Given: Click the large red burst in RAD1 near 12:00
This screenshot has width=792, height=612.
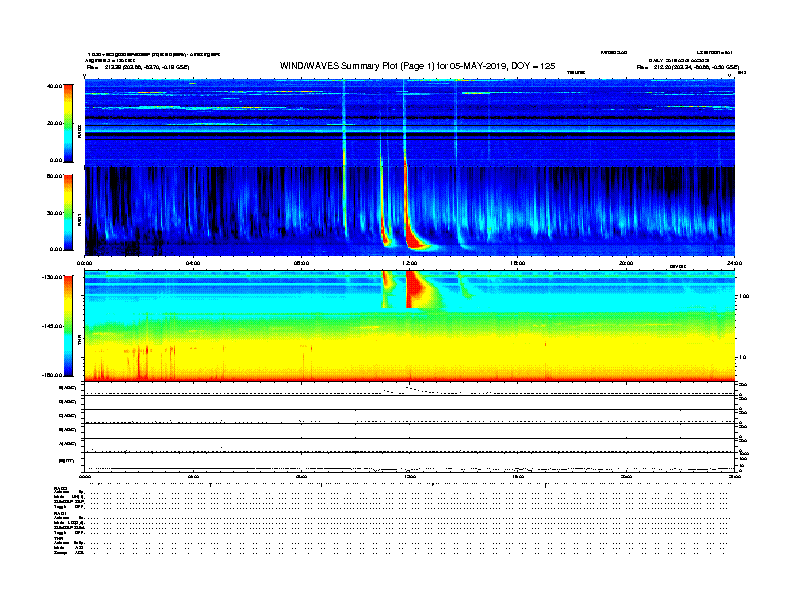Looking at the screenshot, I should (x=414, y=238).
